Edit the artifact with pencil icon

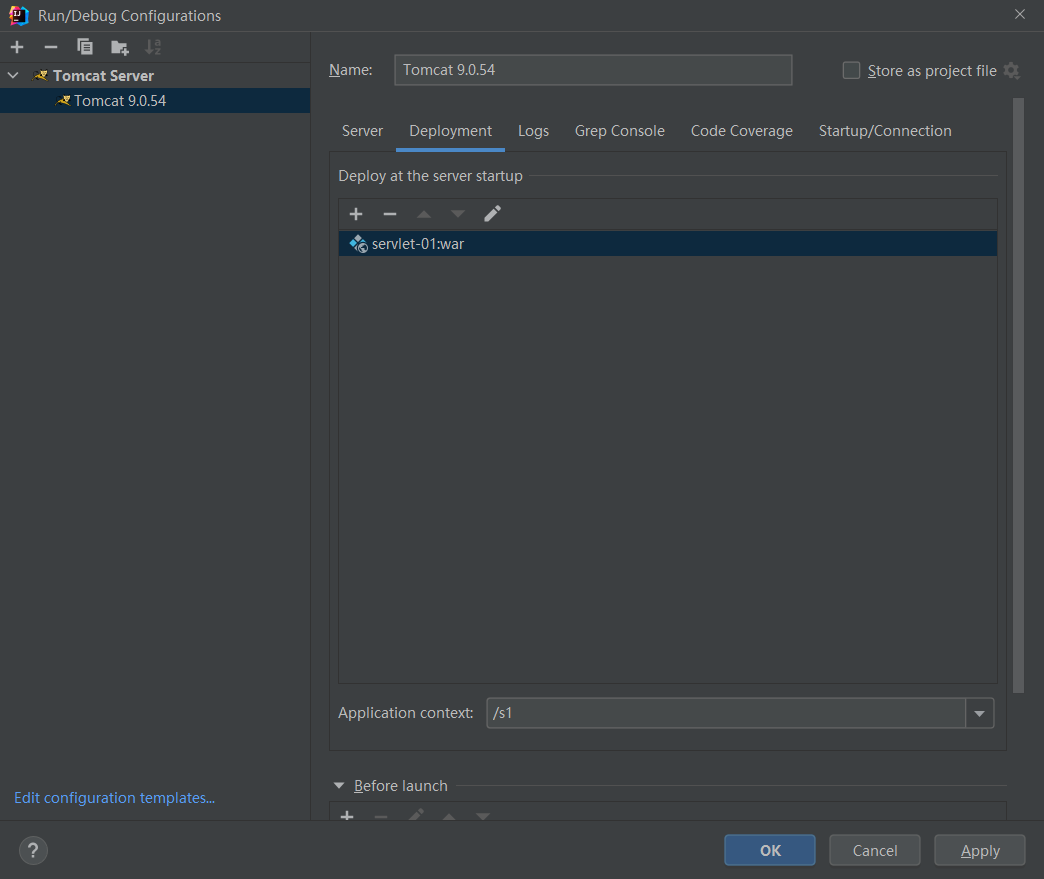pyautogui.click(x=492, y=214)
